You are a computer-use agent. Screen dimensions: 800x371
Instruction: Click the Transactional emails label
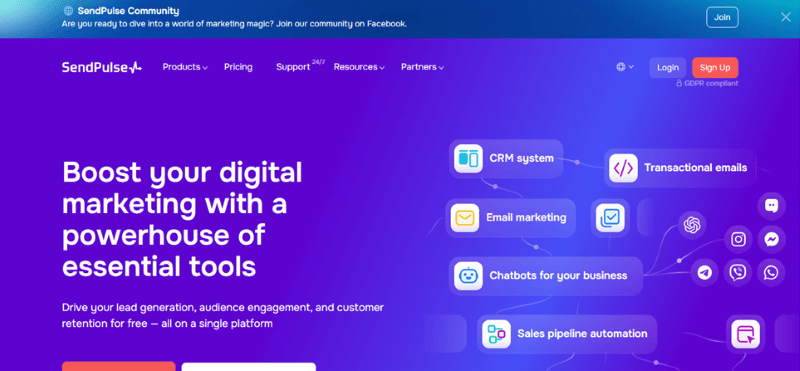click(695, 168)
